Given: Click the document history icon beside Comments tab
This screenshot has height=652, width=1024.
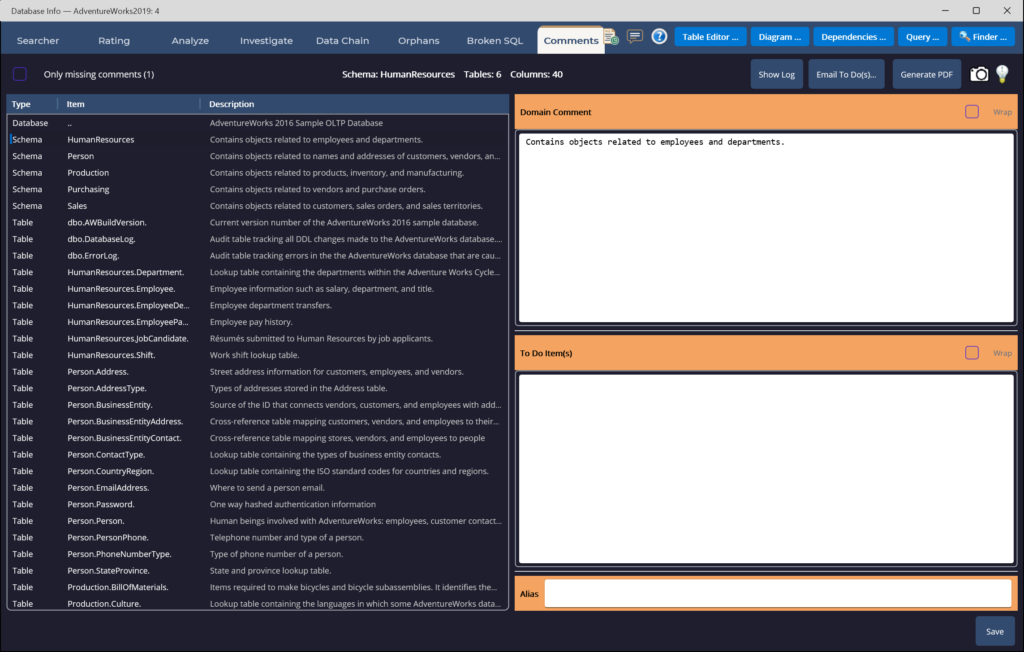Looking at the screenshot, I should [x=611, y=37].
